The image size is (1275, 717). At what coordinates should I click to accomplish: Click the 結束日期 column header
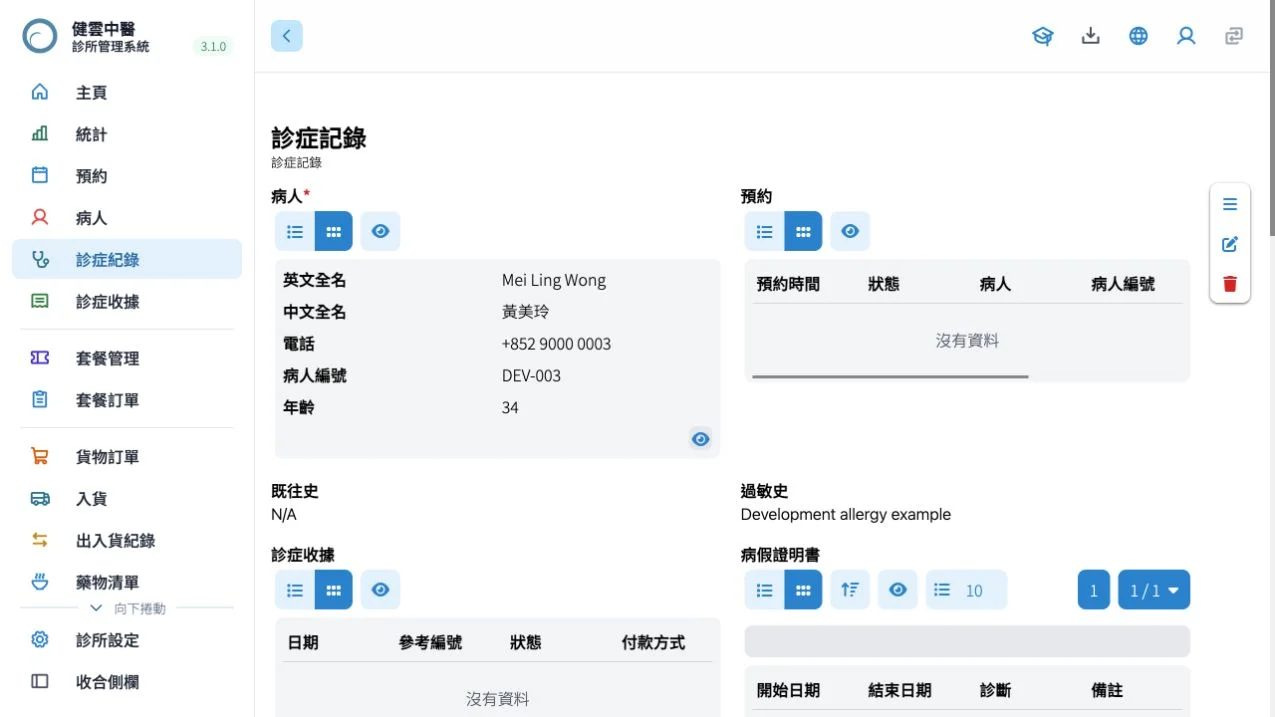[x=900, y=691]
